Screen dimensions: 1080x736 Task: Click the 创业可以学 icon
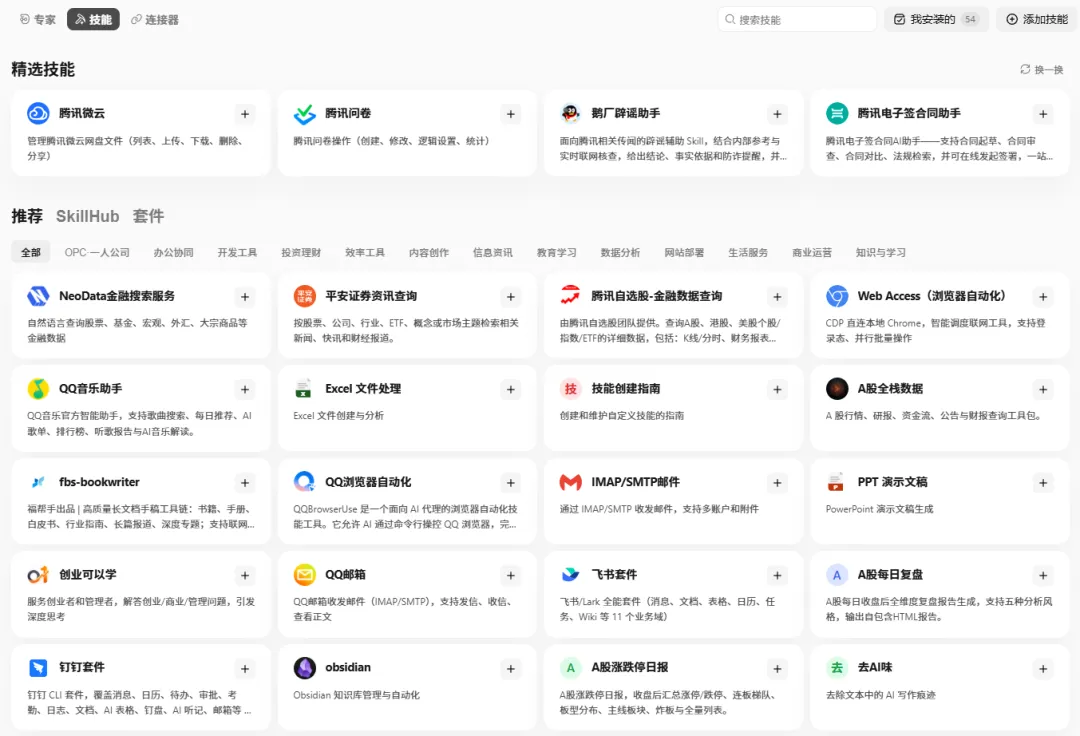click(x=38, y=575)
